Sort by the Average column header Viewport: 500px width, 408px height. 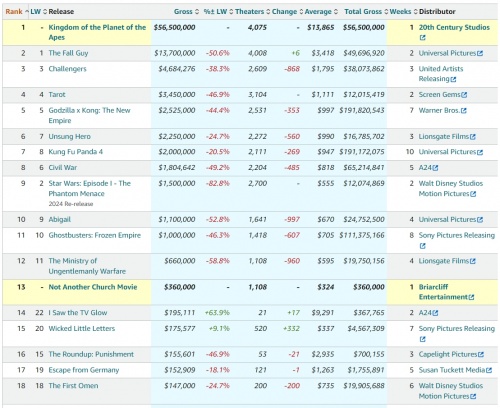click(x=318, y=12)
